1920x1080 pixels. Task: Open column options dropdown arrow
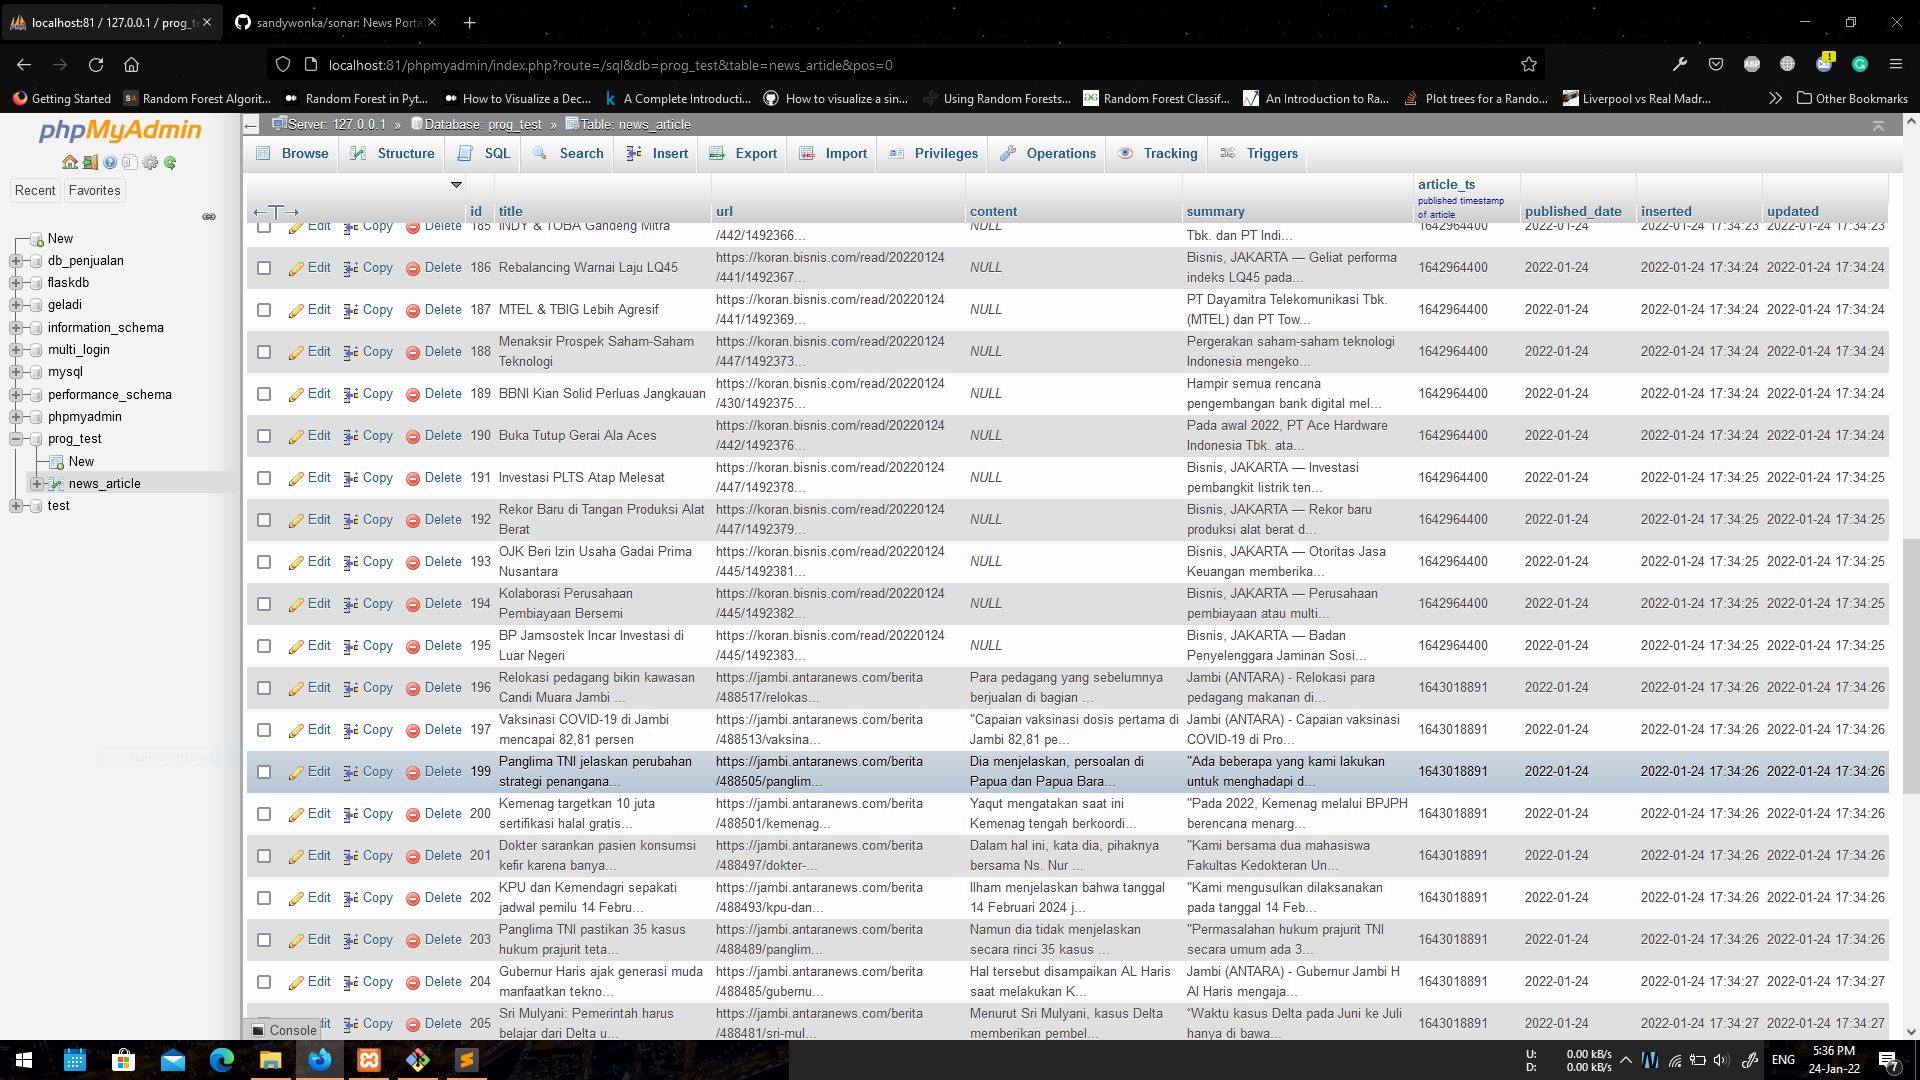[456, 185]
